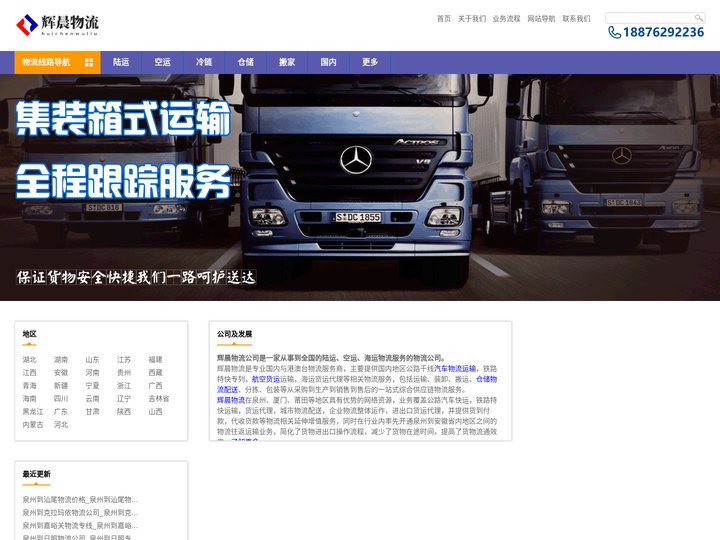The width and height of the screenshot is (720, 540).
Task: Choose region 黑龙江
Action: click(x=33, y=411)
